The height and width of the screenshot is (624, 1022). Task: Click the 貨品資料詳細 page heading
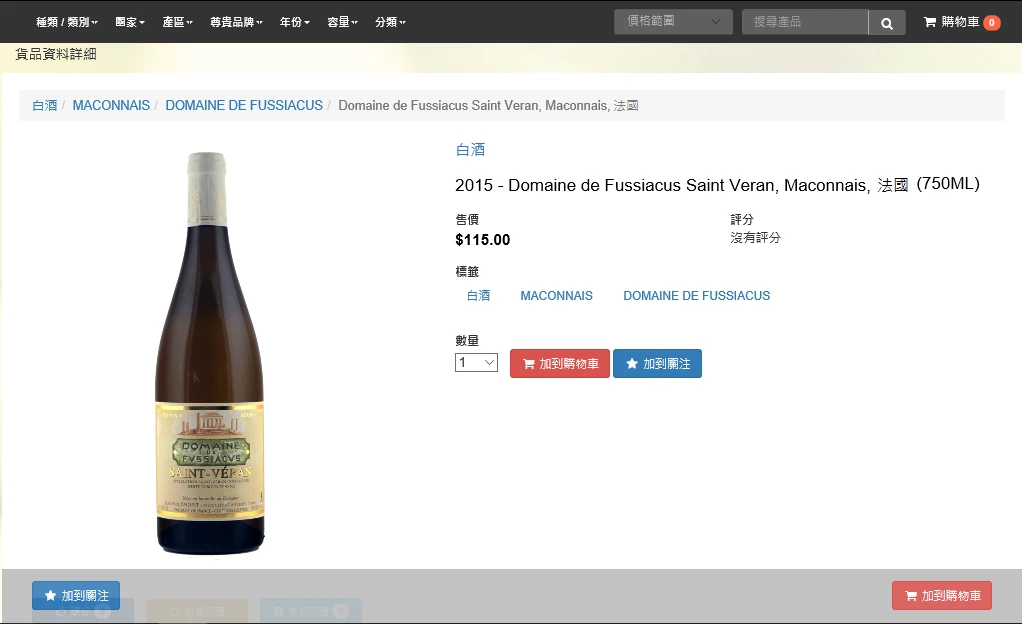coord(56,54)
